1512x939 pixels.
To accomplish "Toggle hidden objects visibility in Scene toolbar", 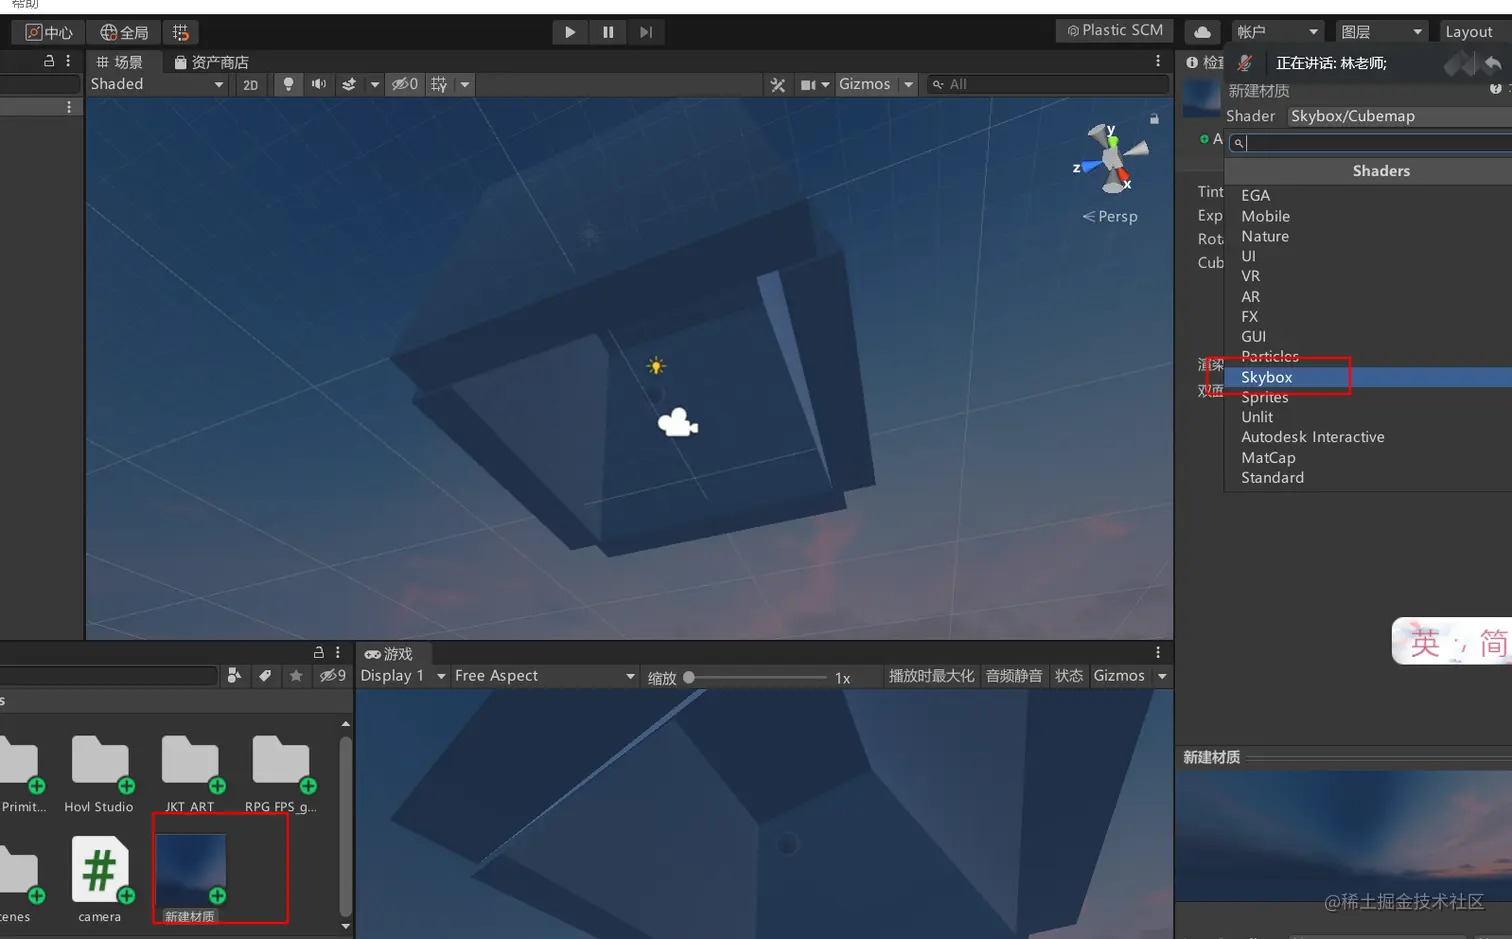I will pyautogui.click(x=405, y=84).
